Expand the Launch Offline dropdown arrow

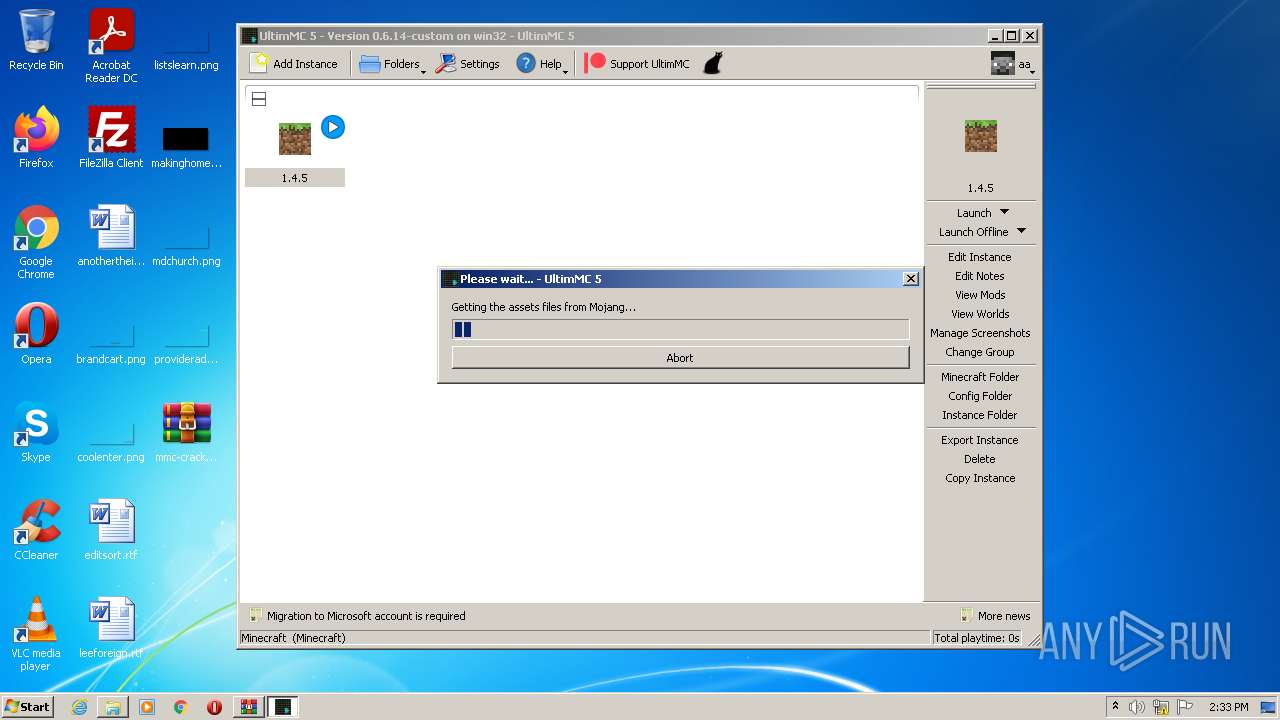(x=1021, y=231)
